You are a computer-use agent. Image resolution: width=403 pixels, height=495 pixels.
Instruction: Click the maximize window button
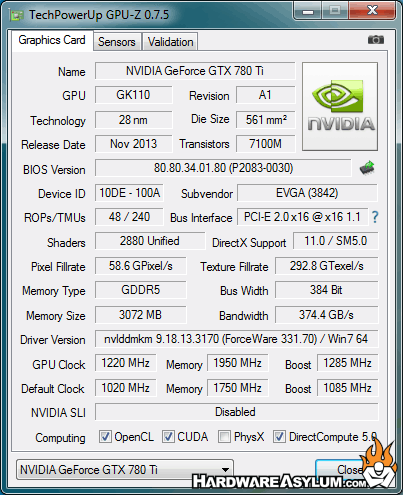335,11
